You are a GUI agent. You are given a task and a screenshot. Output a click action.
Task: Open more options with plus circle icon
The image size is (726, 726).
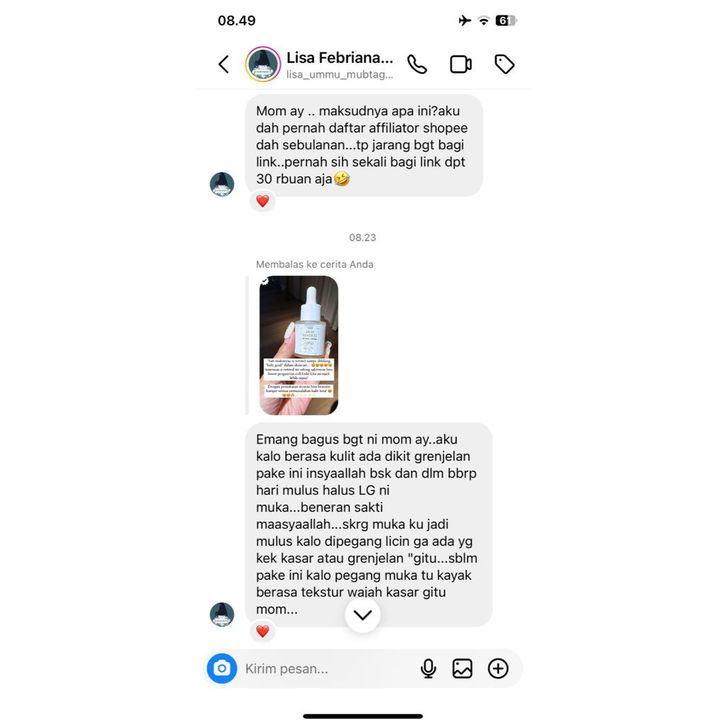[498, 668]
